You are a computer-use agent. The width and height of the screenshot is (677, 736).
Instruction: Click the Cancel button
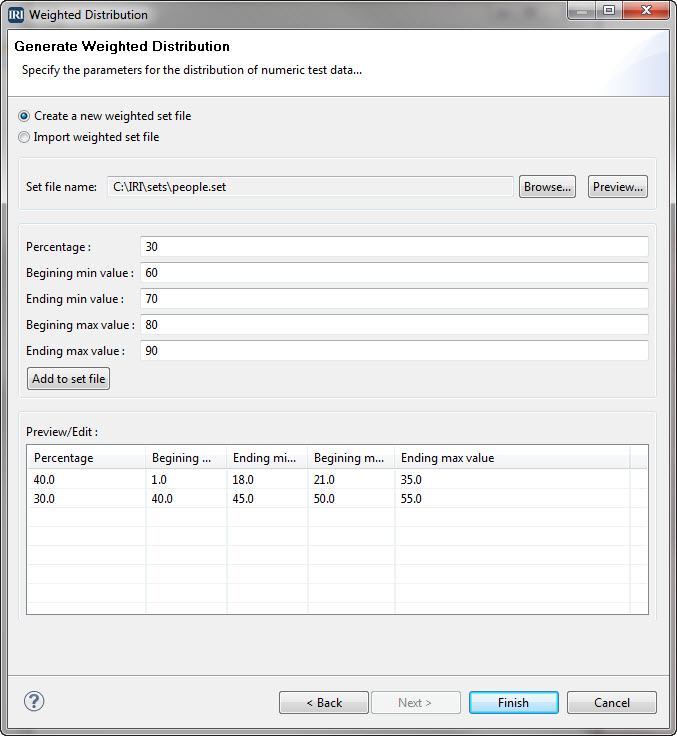611,703
